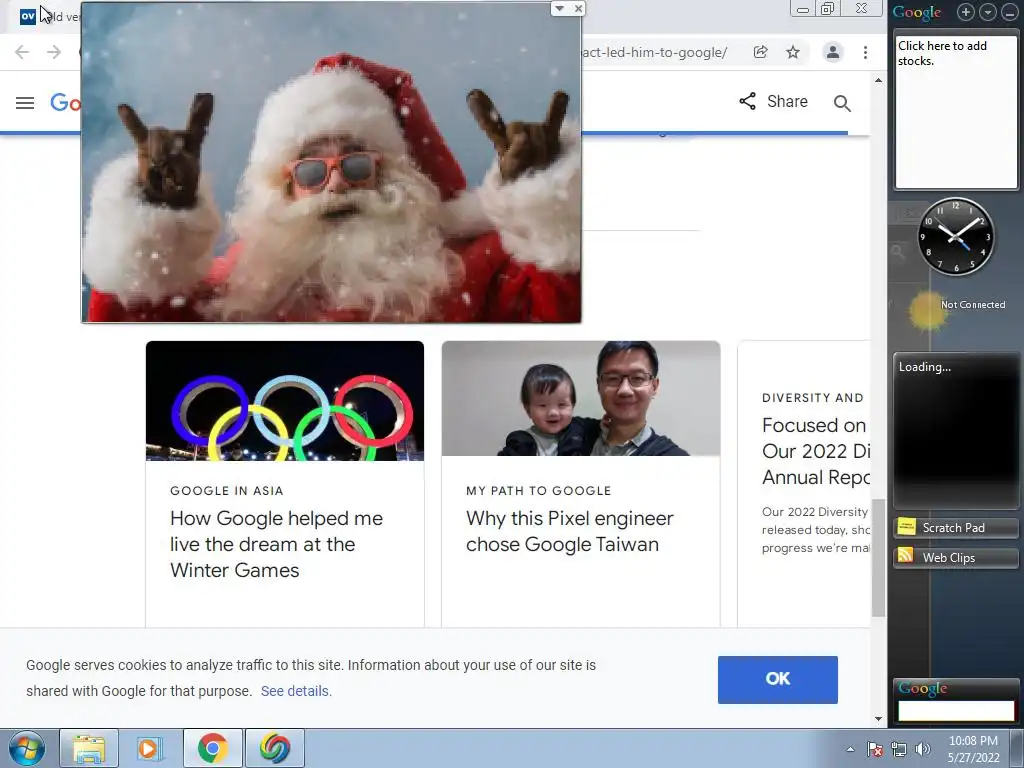Screen dimensions: 1024x768
Task: Open the 'See details' cookie link
Action: (296, 691)
